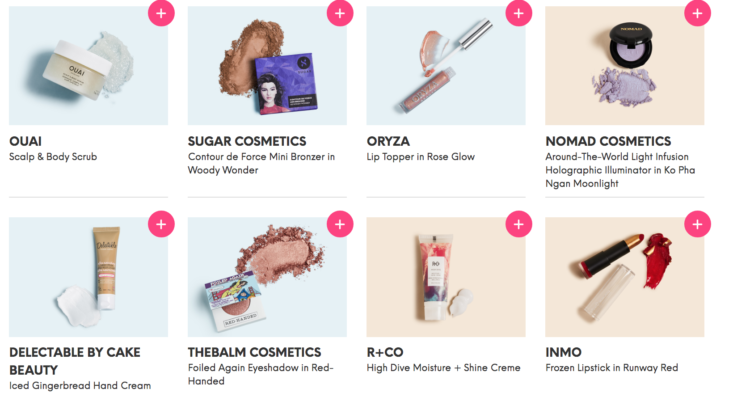The height and width of the screenshot is (397, 733).
Task: Add the Sugar Cosmetics bronzer via plus icon
Action: (340, 13)
